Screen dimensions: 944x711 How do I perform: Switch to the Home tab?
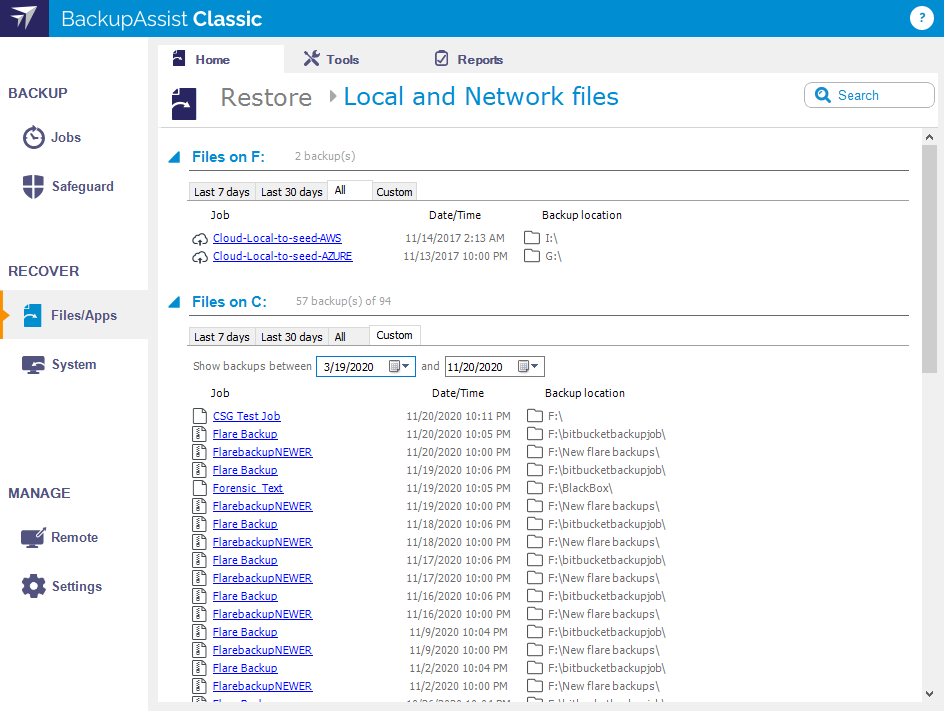coord(221,59)
